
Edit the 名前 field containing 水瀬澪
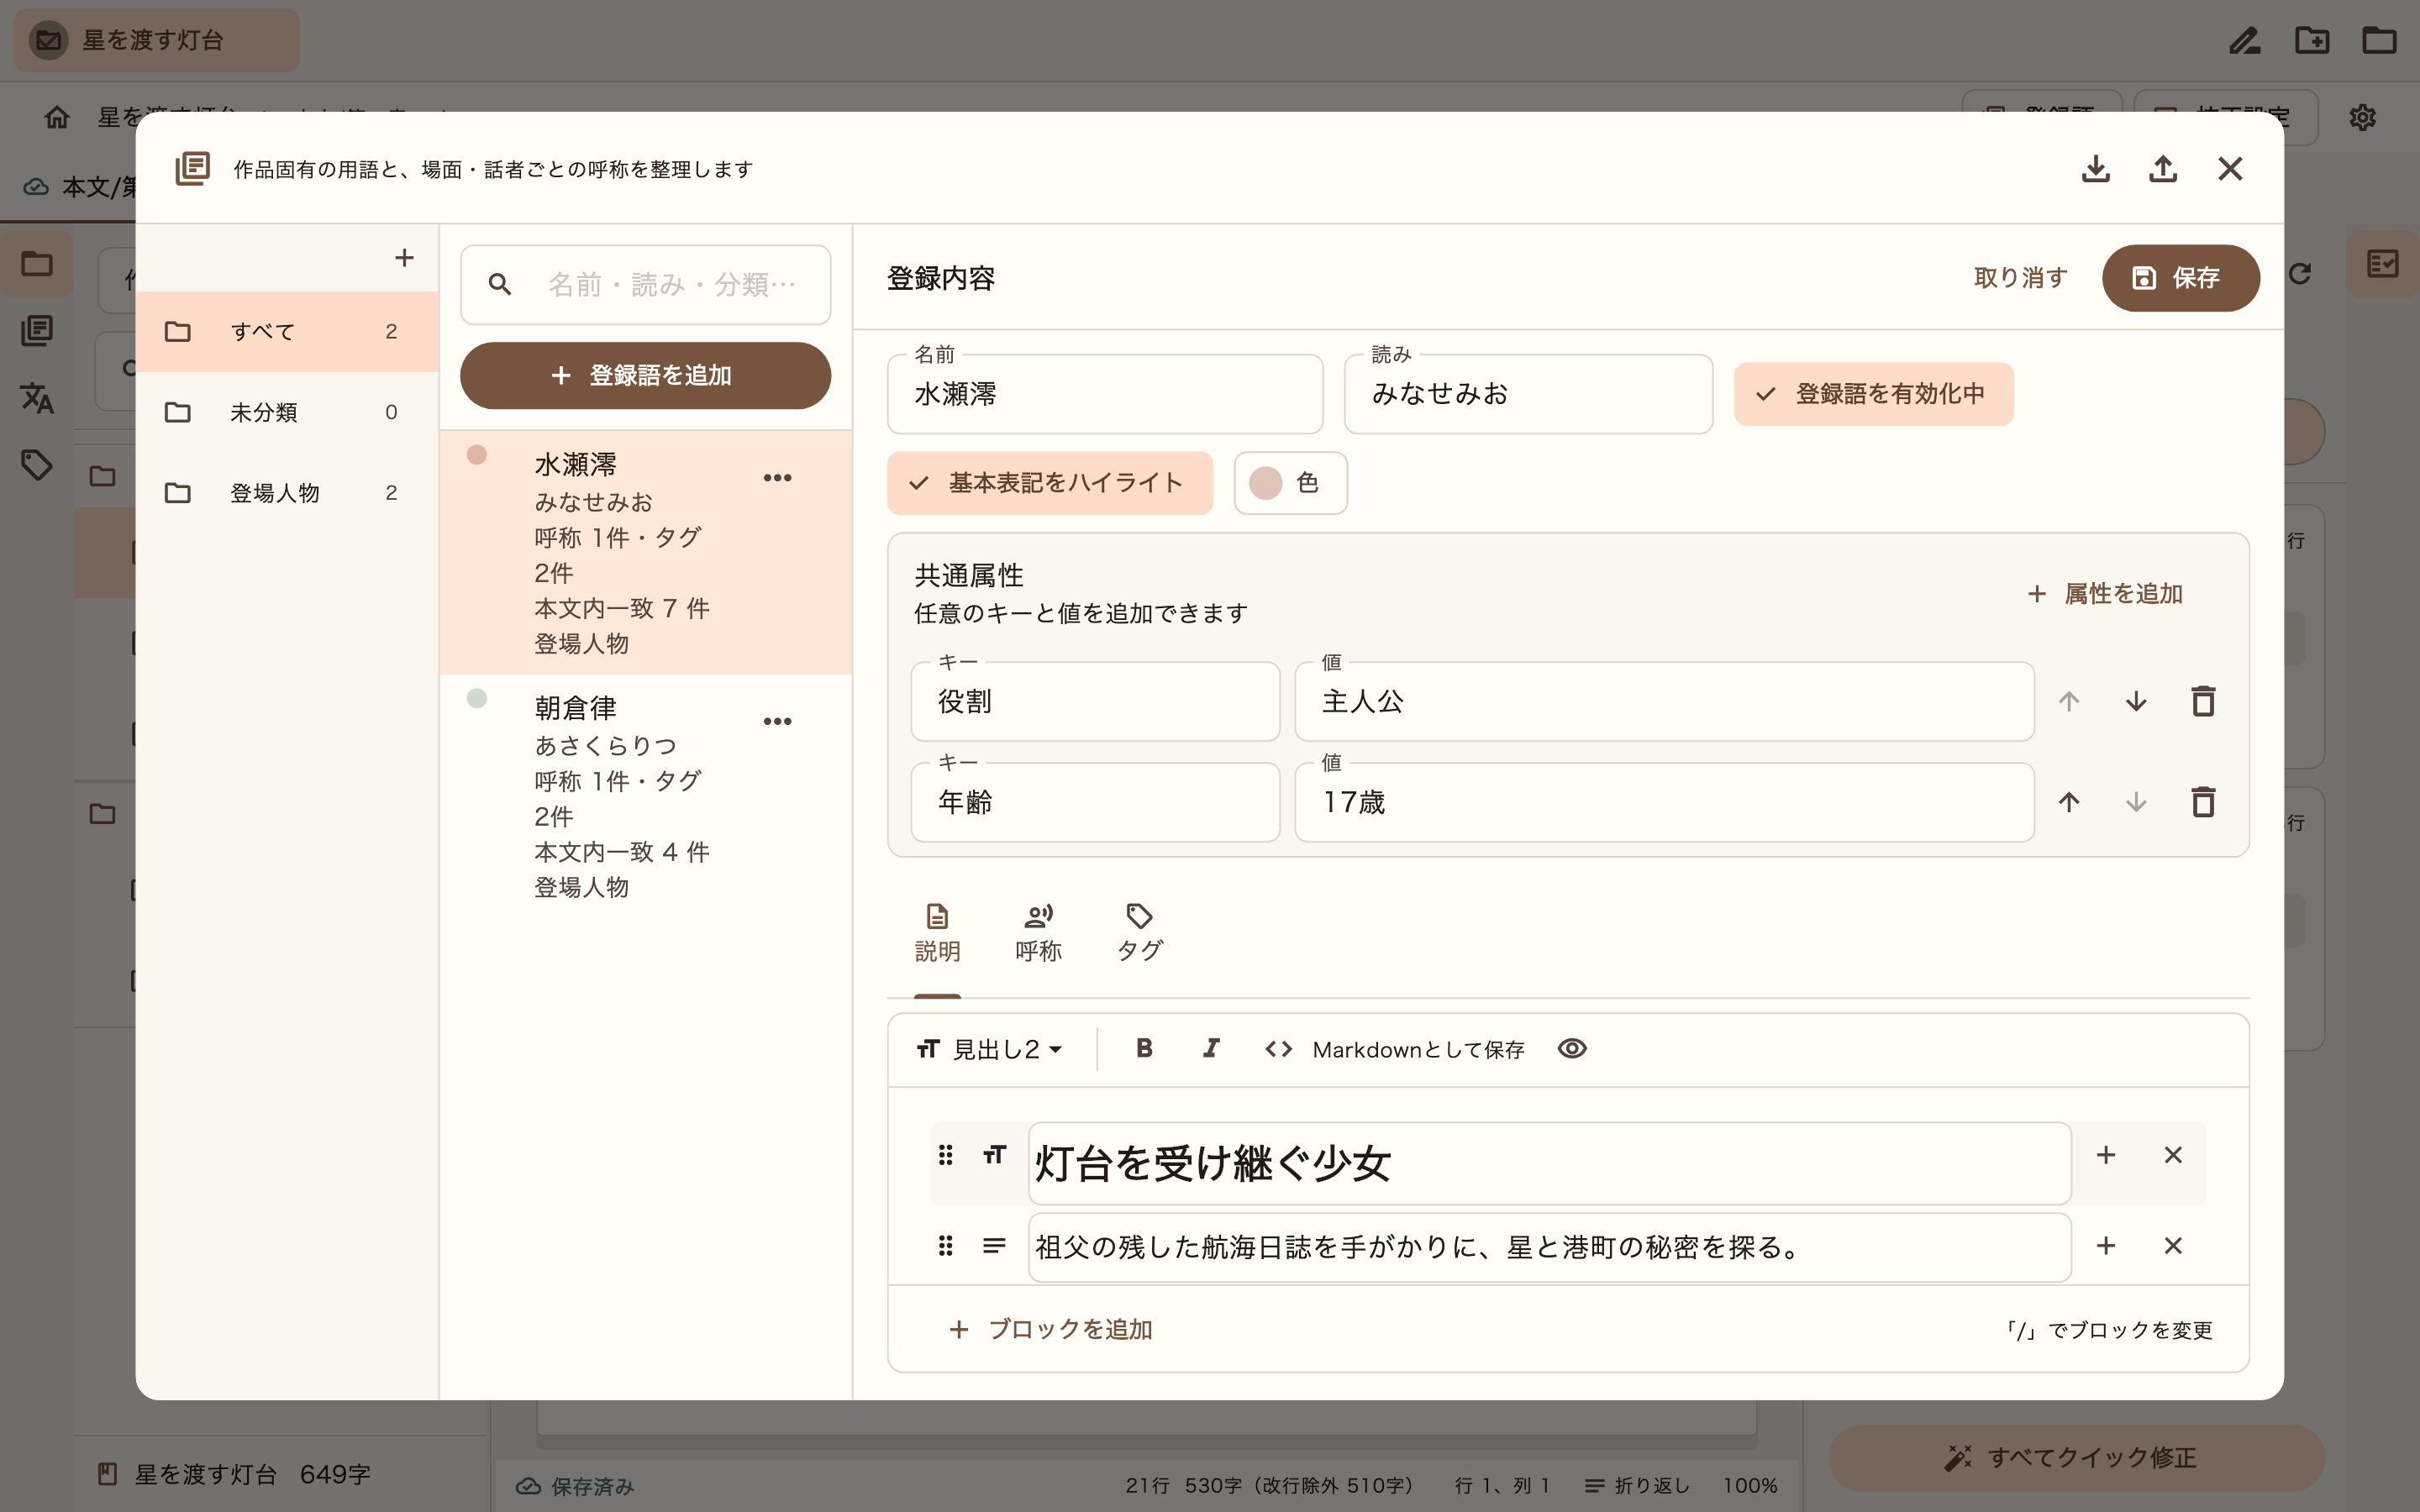[1105, 394]
